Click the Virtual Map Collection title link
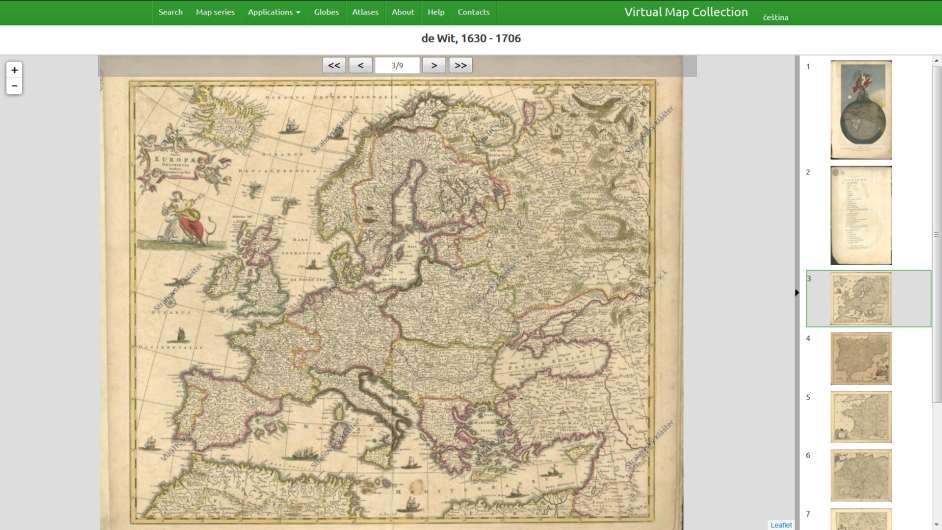The height and width of the screenshot is (530, 942). pos(685,12)
